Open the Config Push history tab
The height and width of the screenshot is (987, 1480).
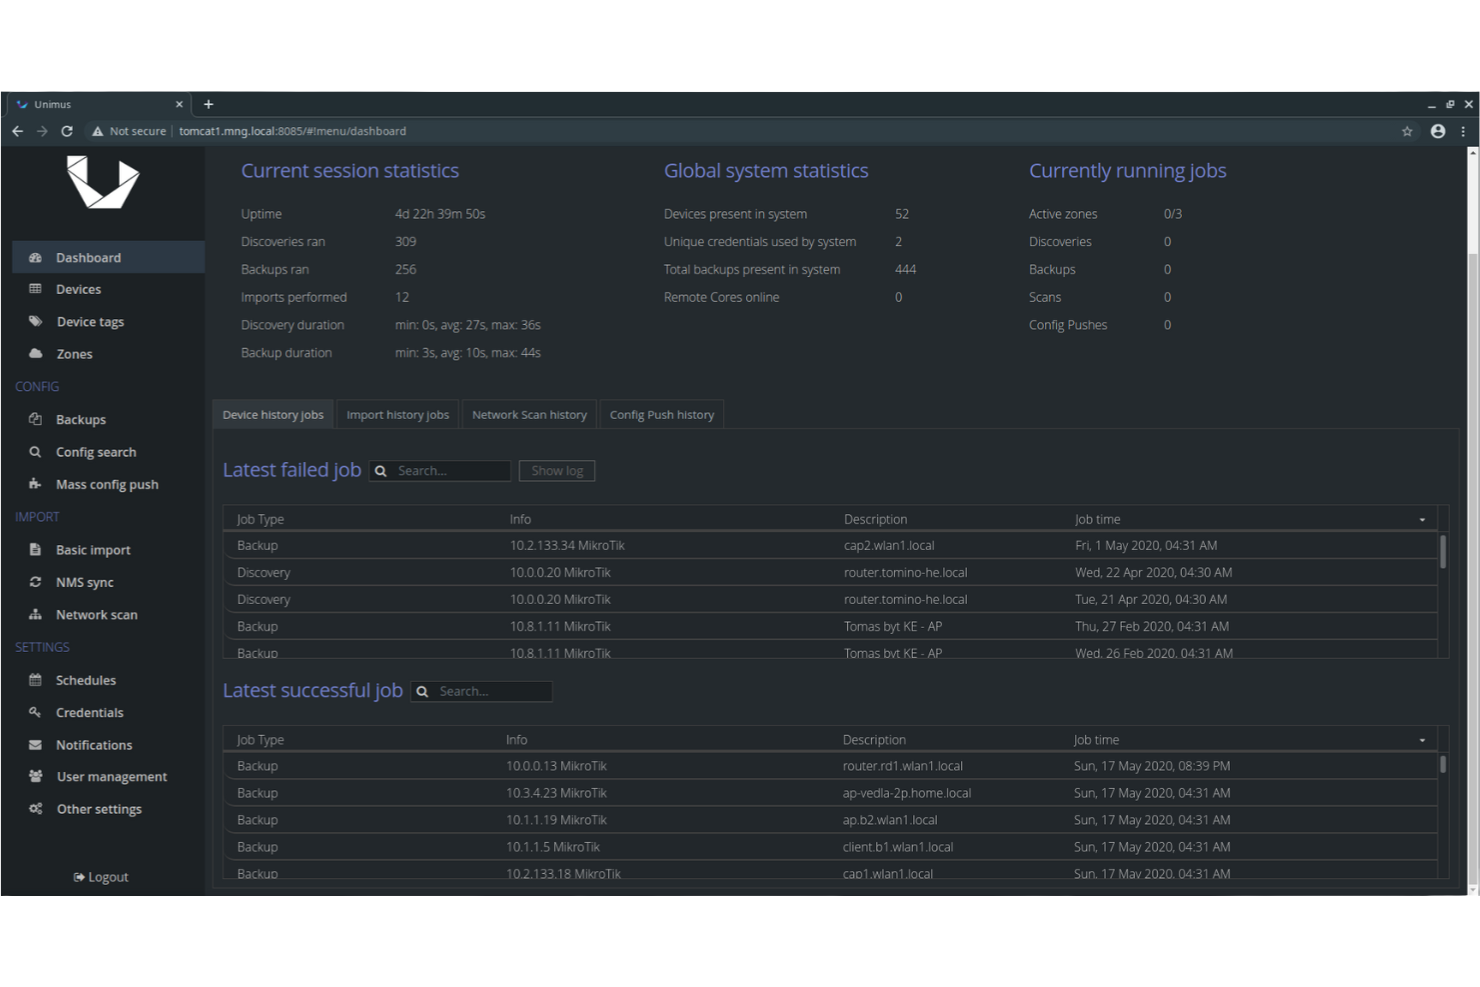point(662,415)
